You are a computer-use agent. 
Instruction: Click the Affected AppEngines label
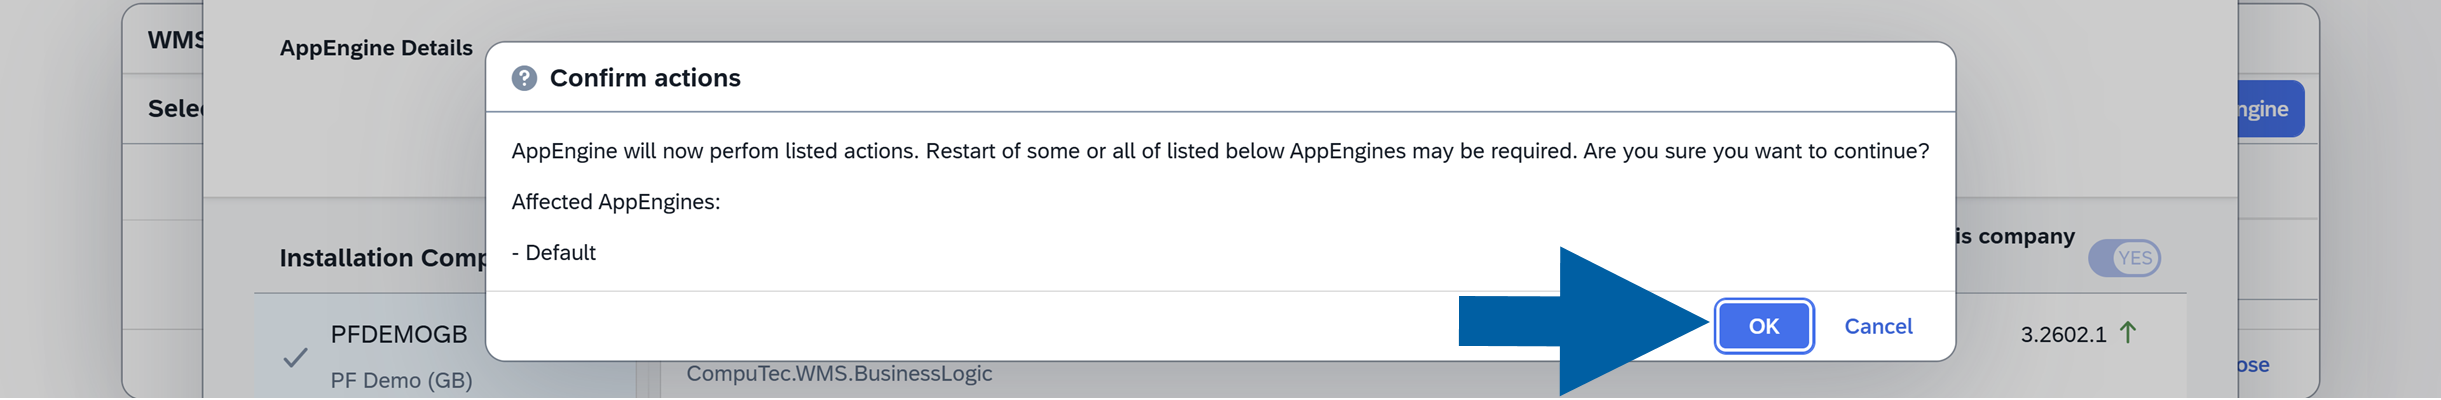(615, 202)
